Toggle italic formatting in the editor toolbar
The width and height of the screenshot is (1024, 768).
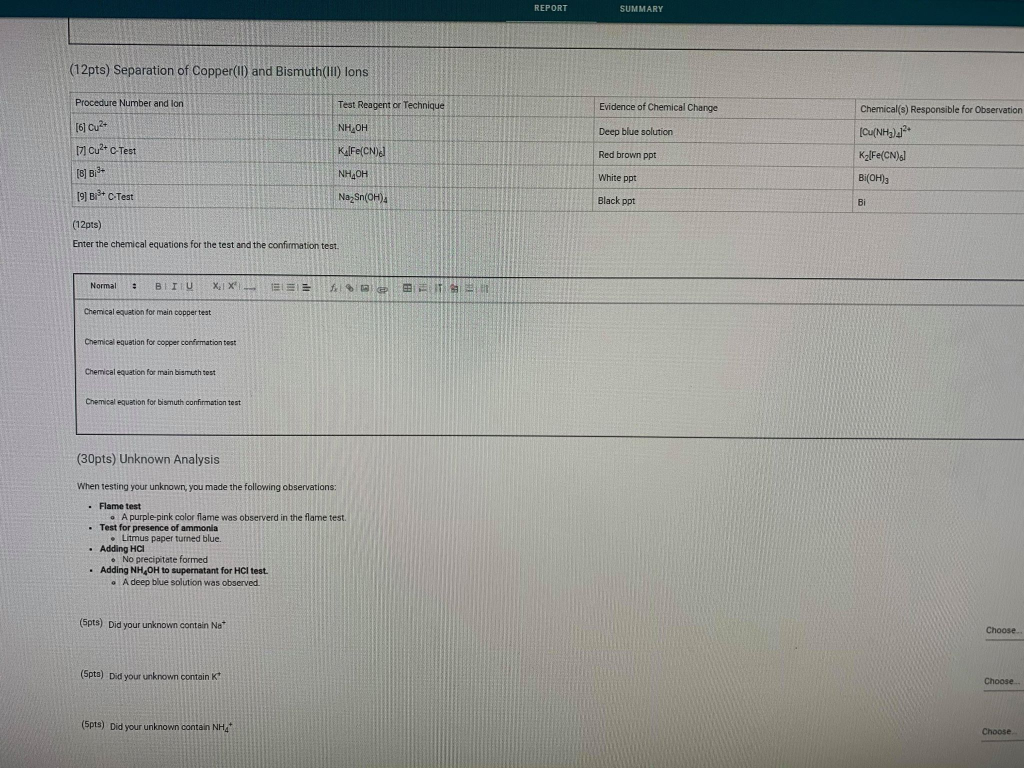click(174, 287)
